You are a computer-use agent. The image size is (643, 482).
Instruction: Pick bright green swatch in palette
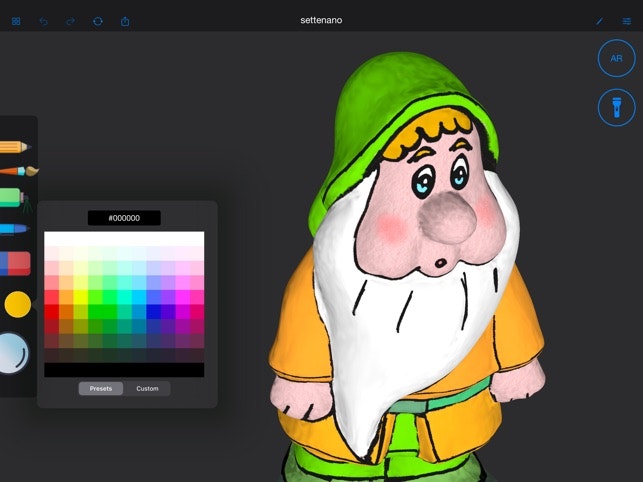95,297
